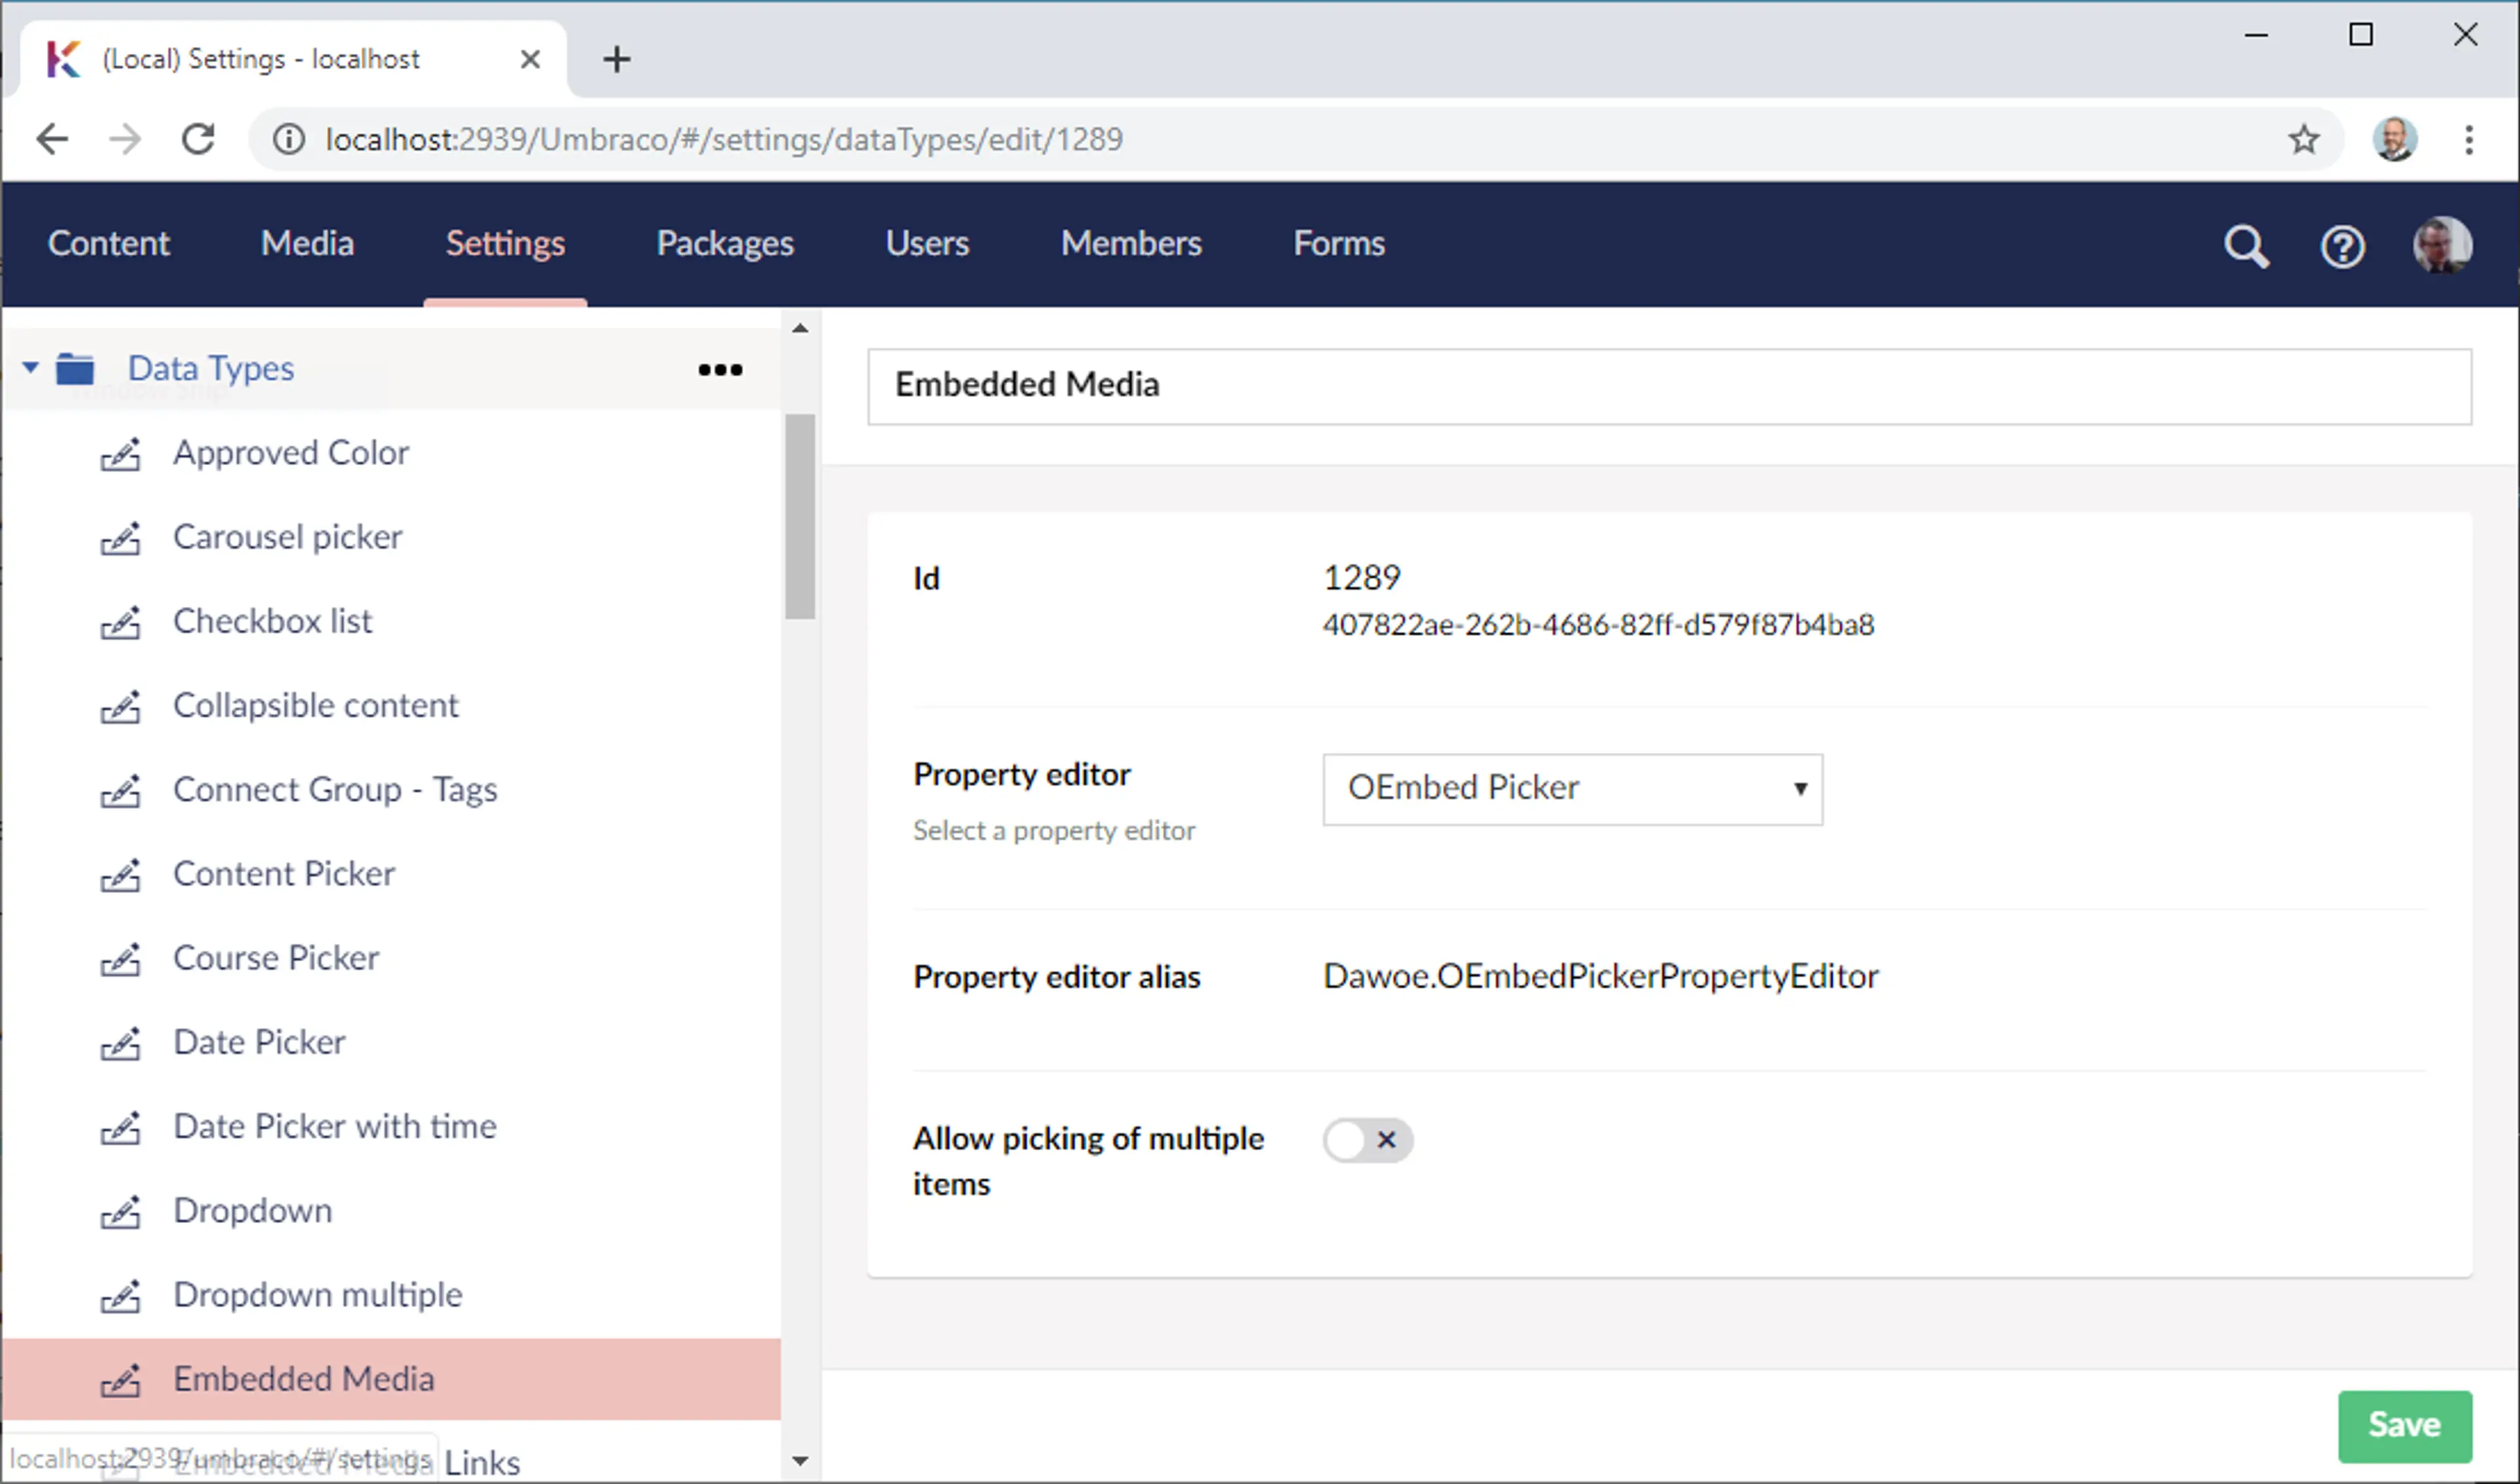Click the green Save button
The height and width of the screenshot is (1484, 2520).
pos(2404,1425)
